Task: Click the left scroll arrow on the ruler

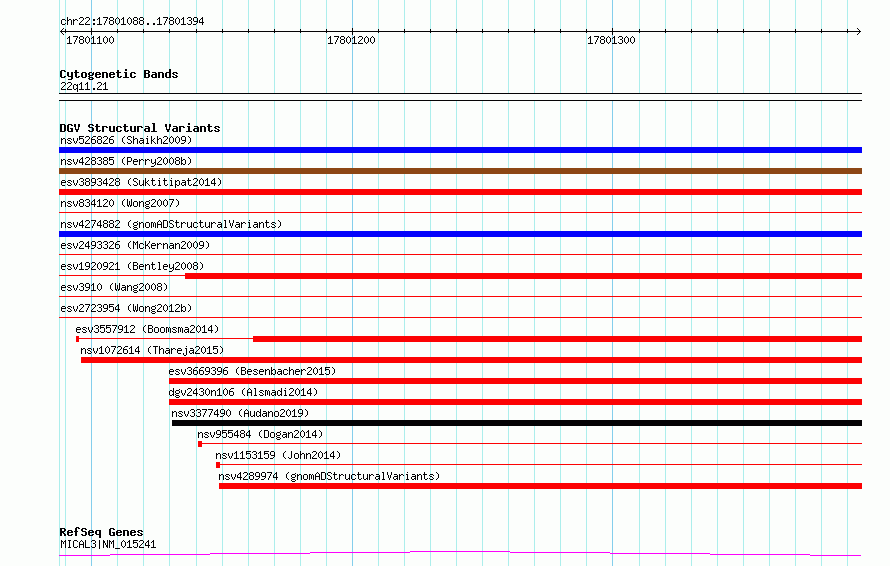Action: coord(62,32)
